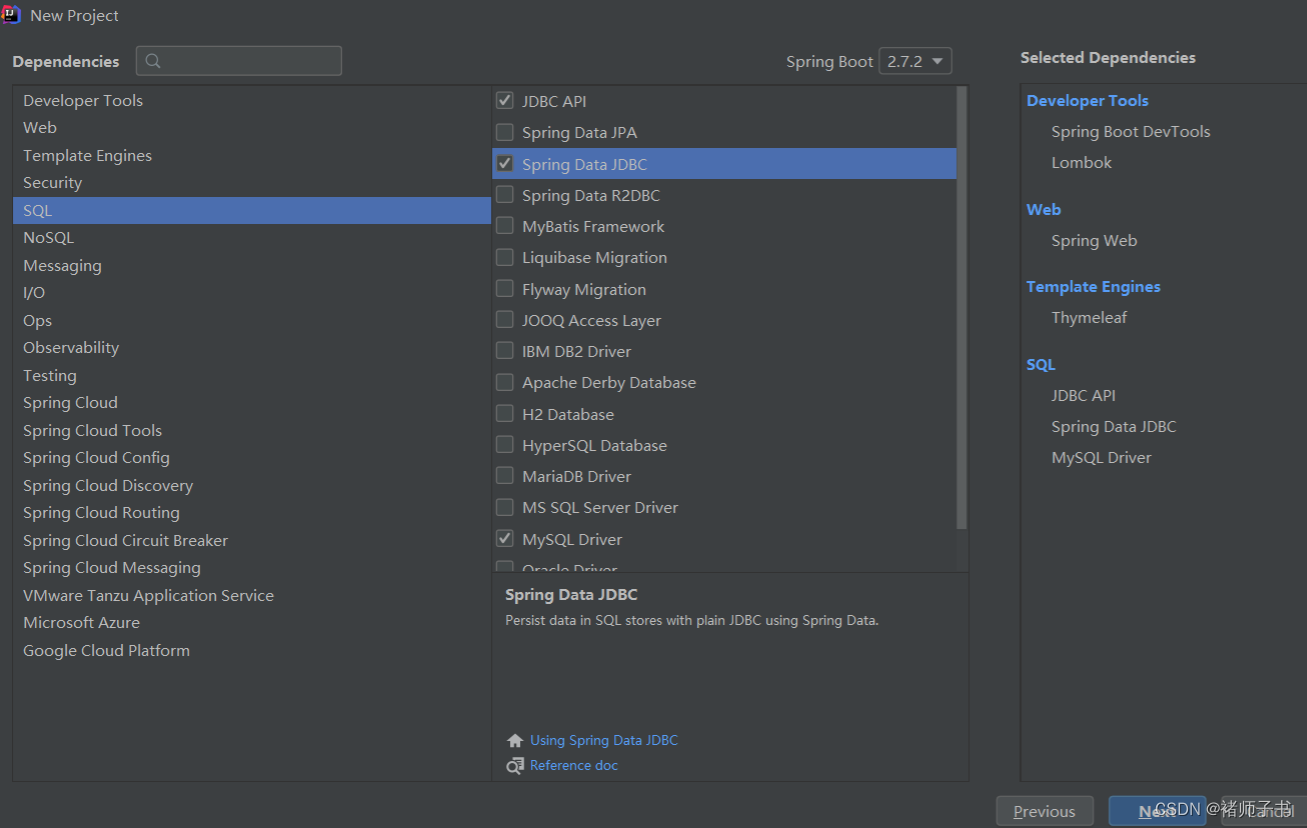This screenshot has height=828, width=1307.
Task: Click the home icon beside Using Spring Data JDBC
Action: [515, 741]
